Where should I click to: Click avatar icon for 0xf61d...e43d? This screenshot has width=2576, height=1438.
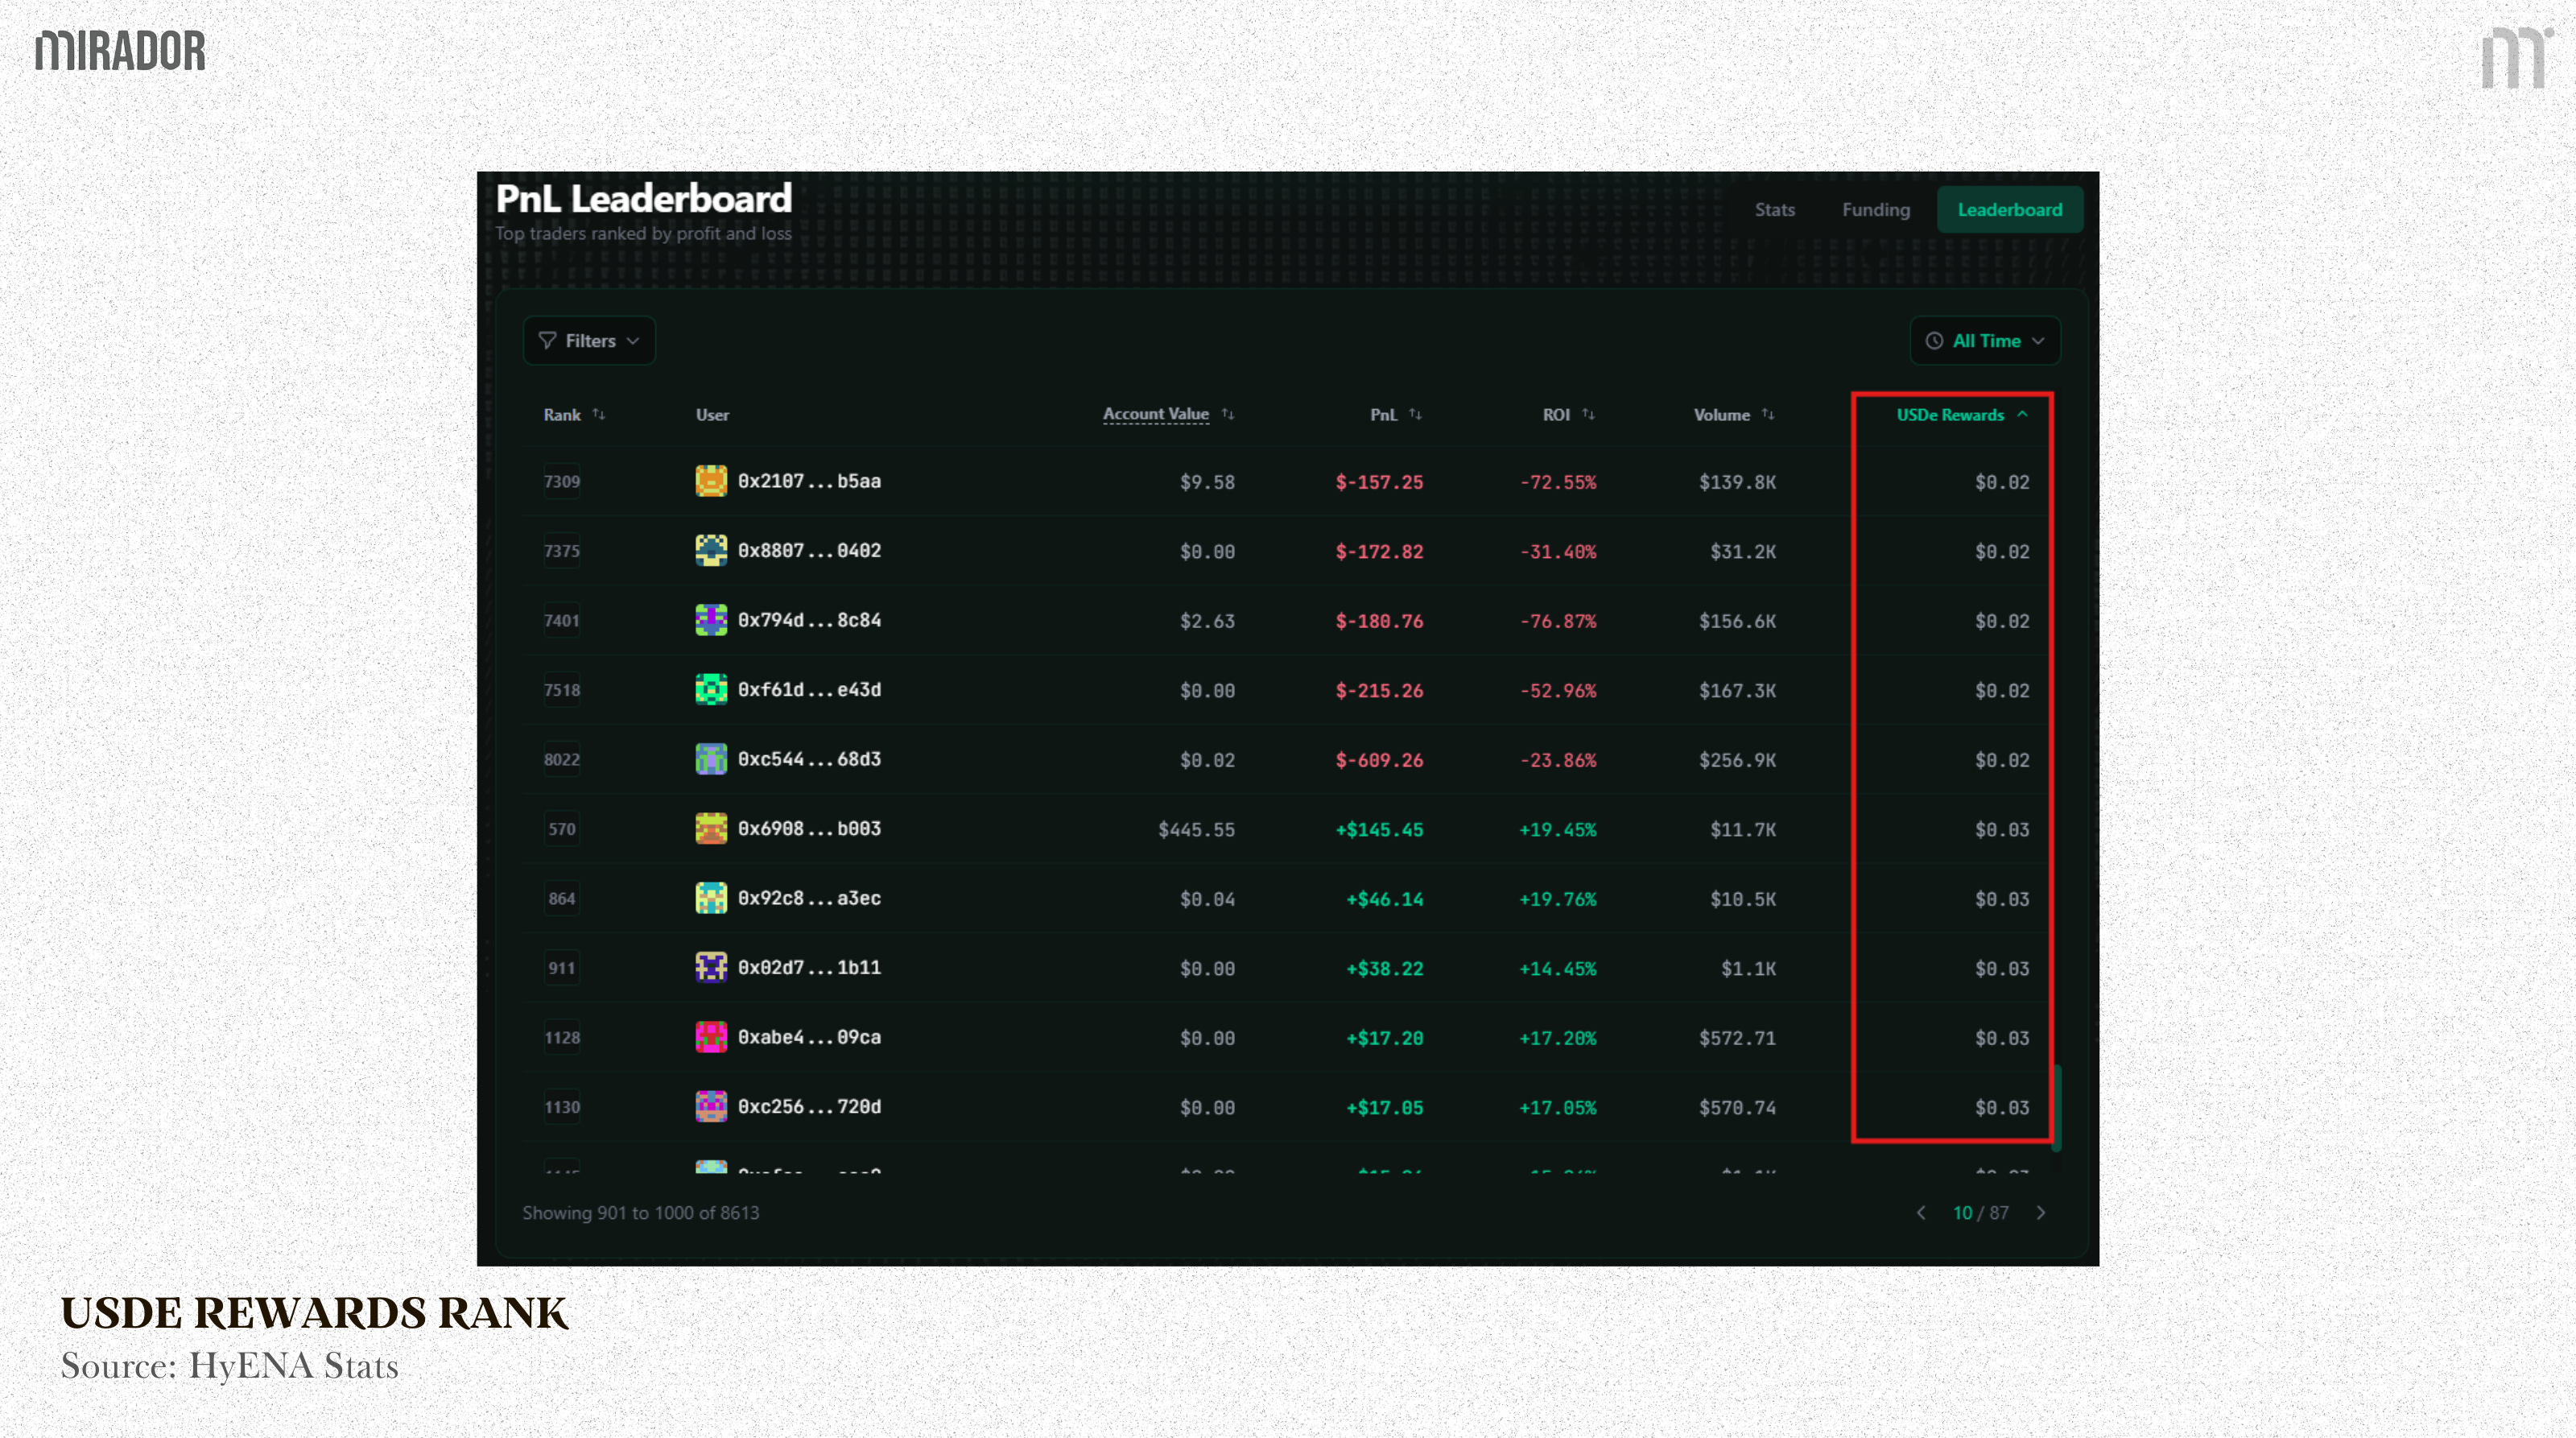(x=711, y=689)
